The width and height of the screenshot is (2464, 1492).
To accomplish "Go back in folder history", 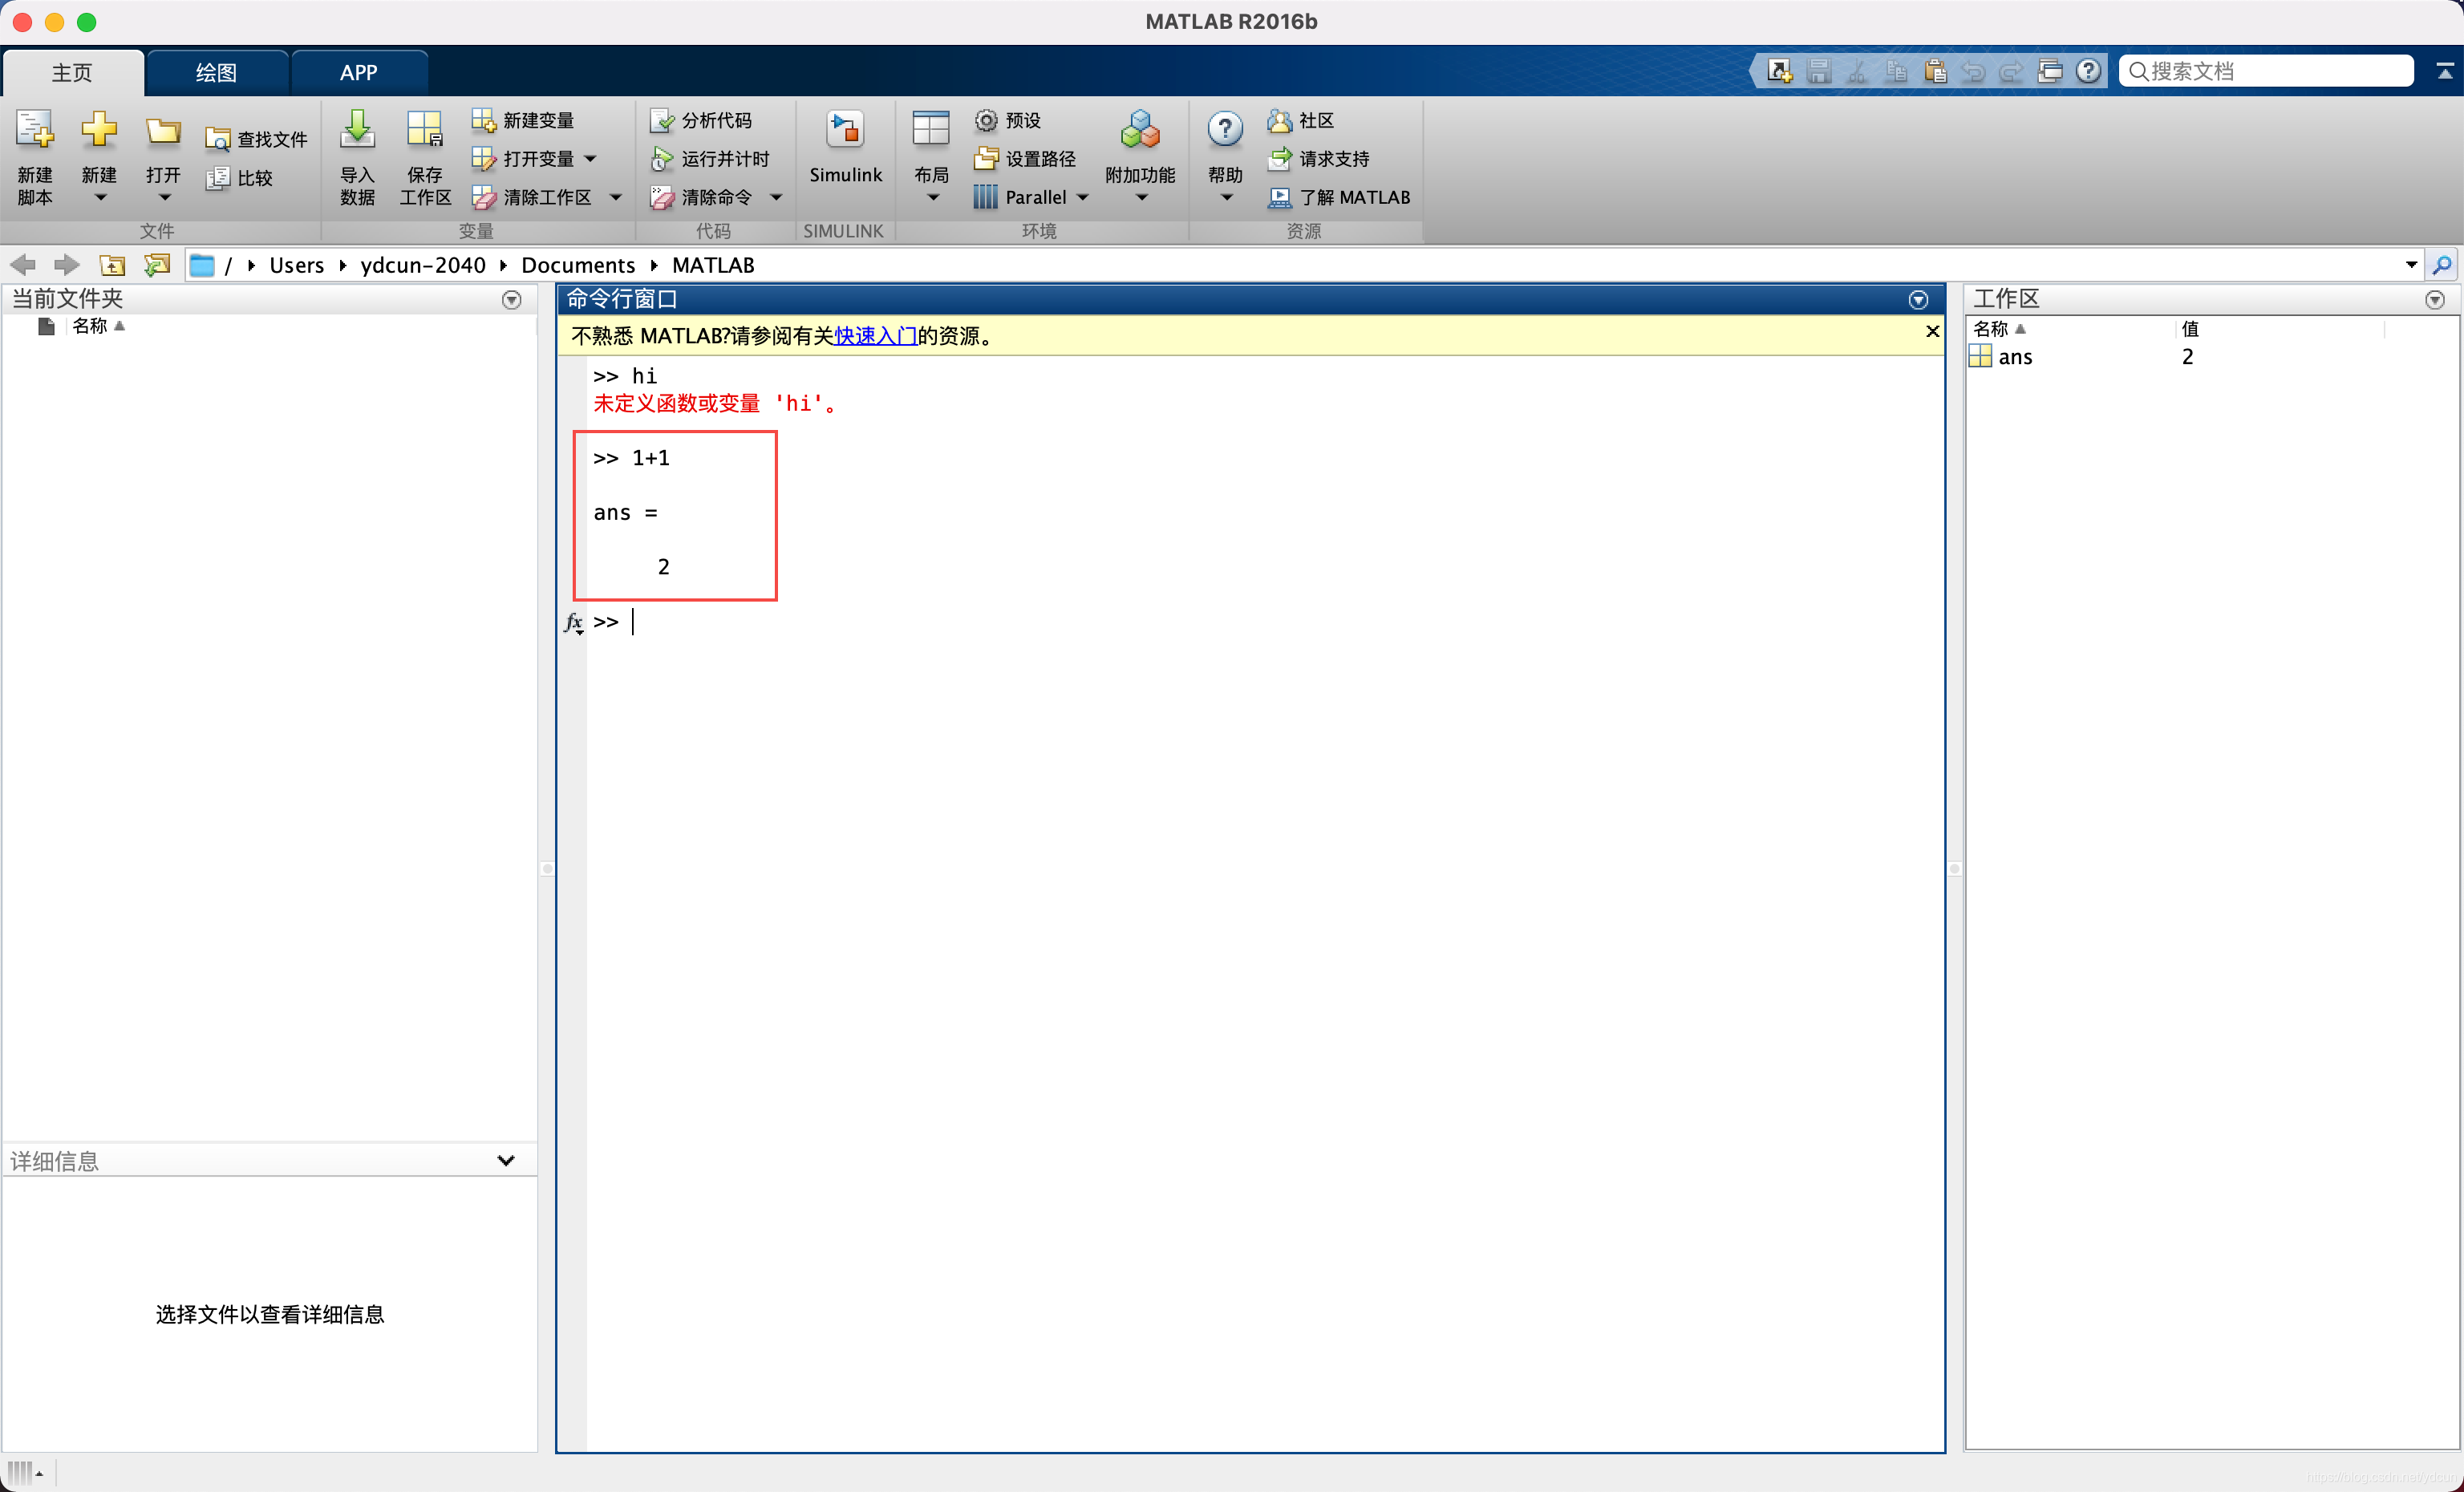I will point(23,265).
